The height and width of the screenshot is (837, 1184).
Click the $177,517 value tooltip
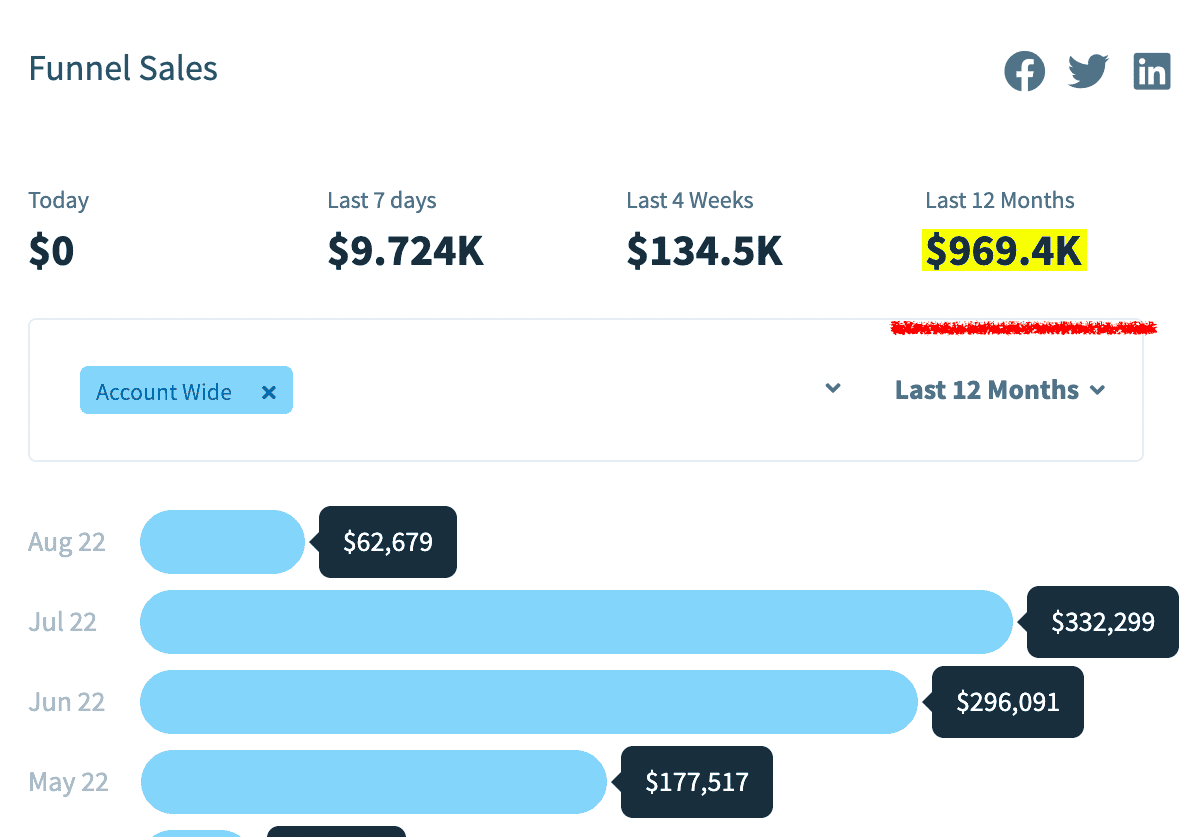click(697, 782)
